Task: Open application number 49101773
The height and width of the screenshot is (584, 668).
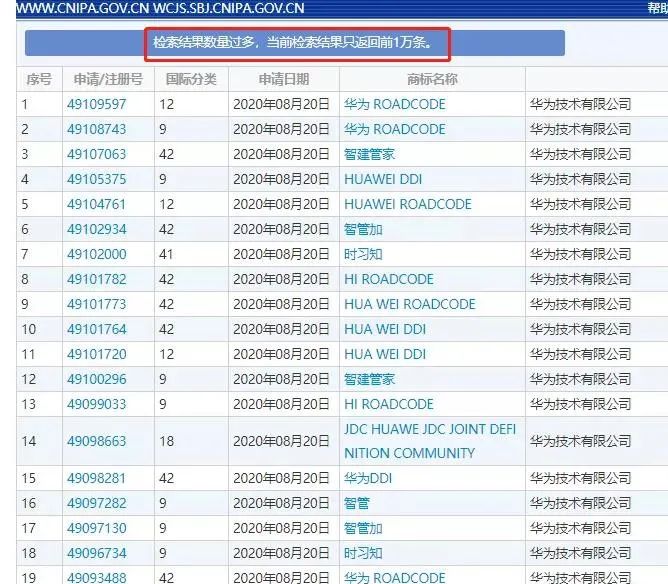Action: tap(97, 305)
